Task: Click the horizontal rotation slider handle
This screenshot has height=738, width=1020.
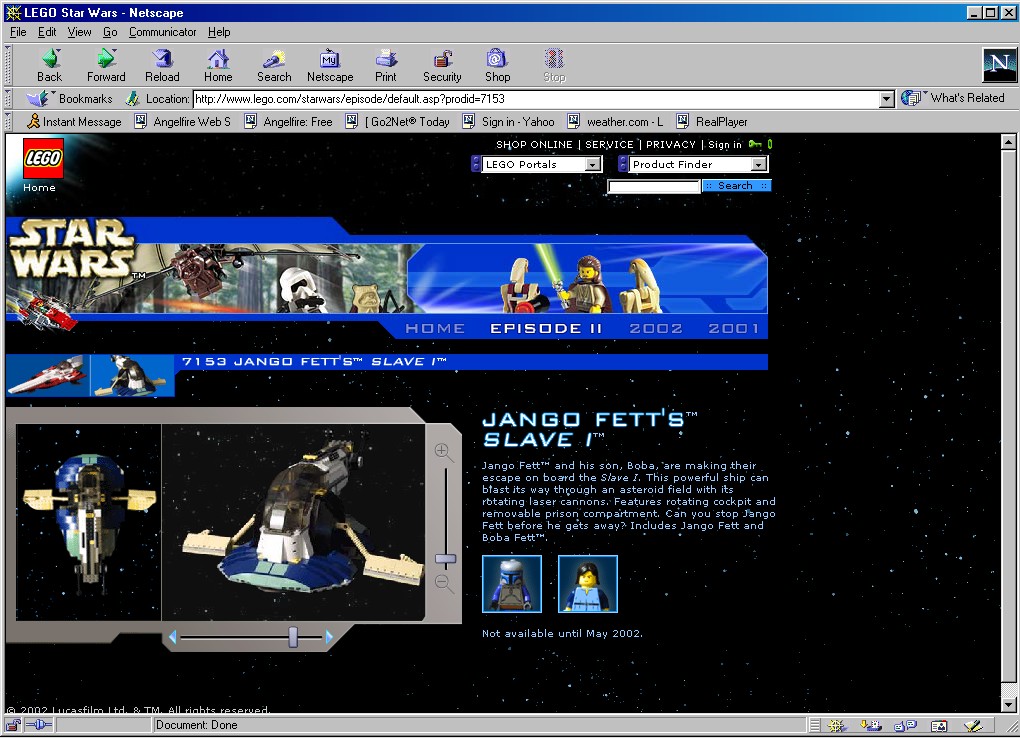Action: 293,637
